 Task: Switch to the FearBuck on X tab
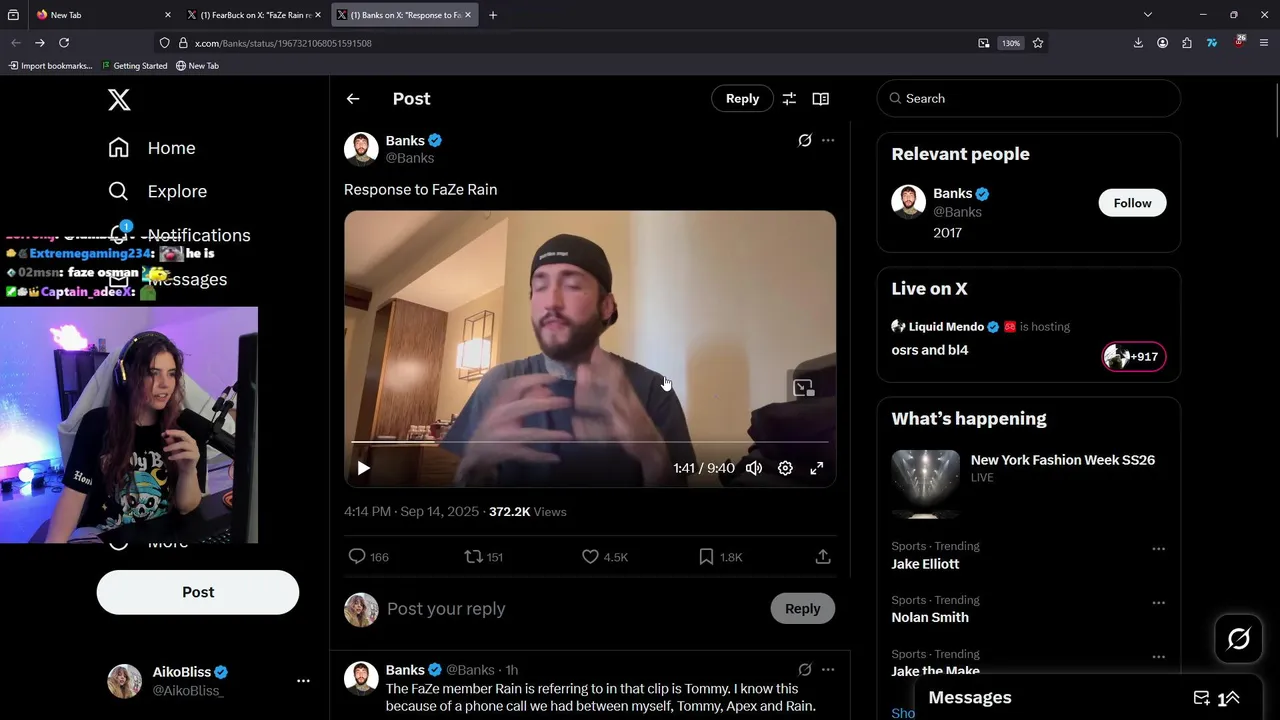point(254,15)
